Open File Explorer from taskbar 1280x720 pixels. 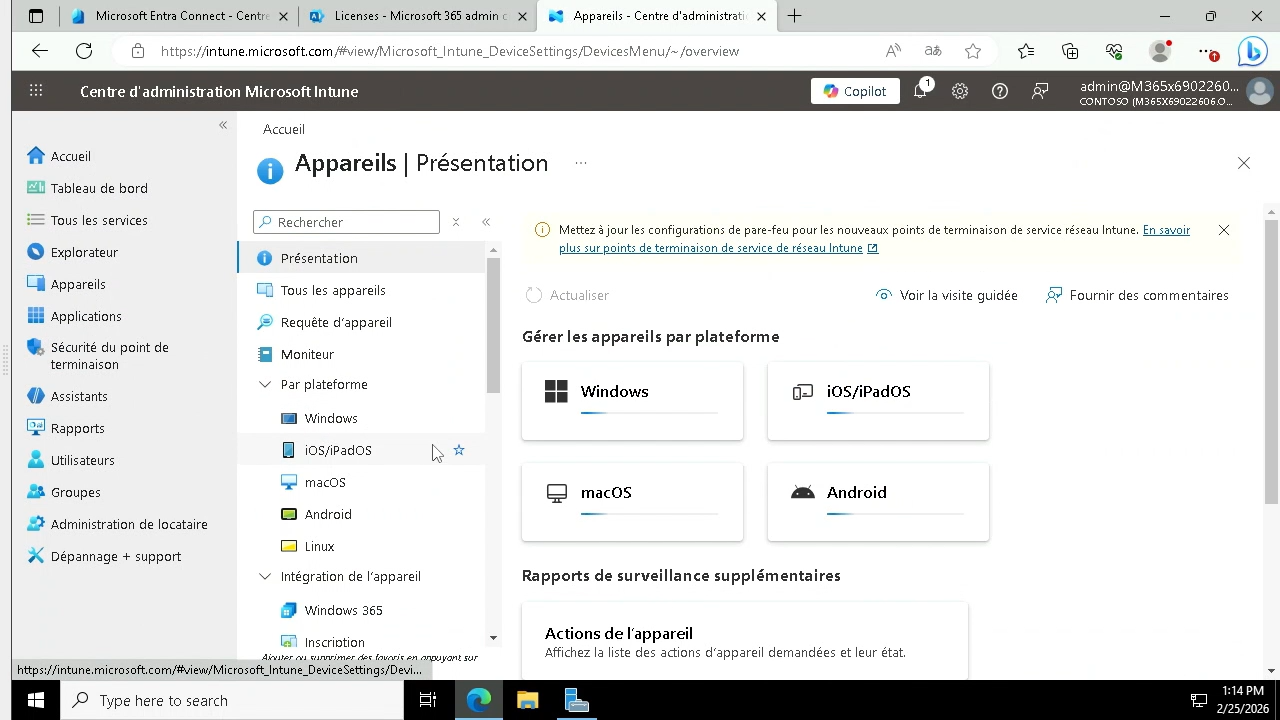tap(527, 700)
